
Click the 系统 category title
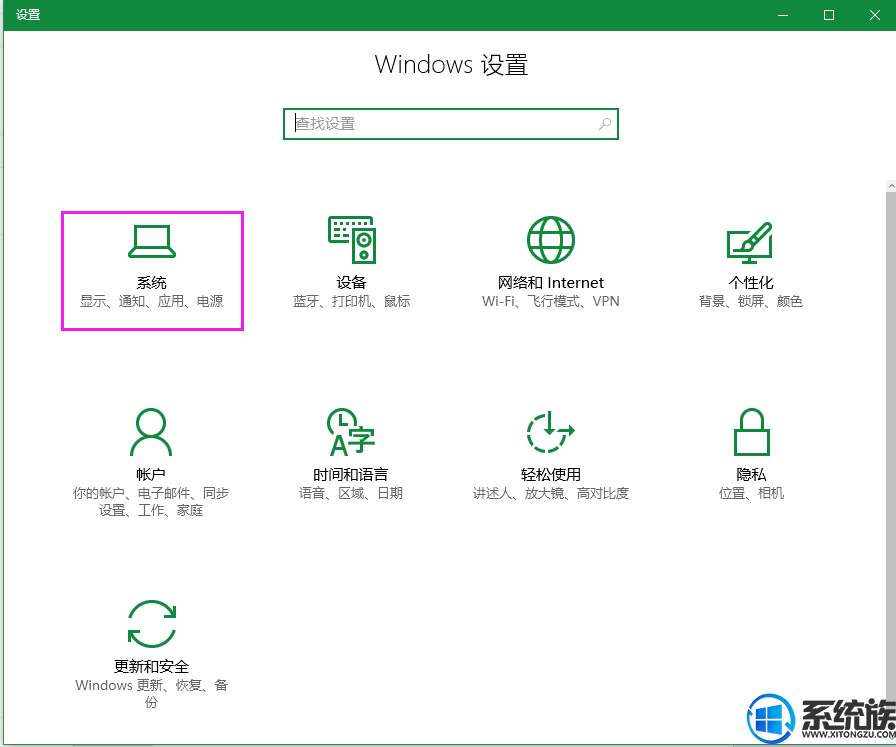(x=151, y=282)
